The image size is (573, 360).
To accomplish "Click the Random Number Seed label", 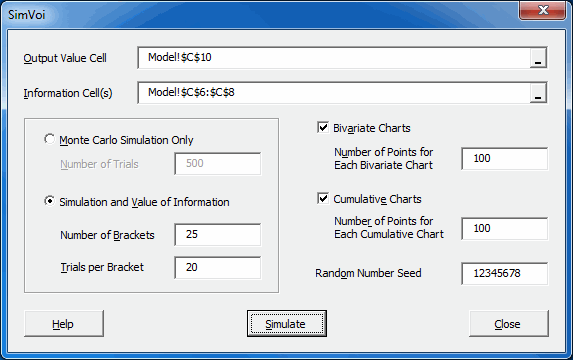I will (x=368, y=273).
